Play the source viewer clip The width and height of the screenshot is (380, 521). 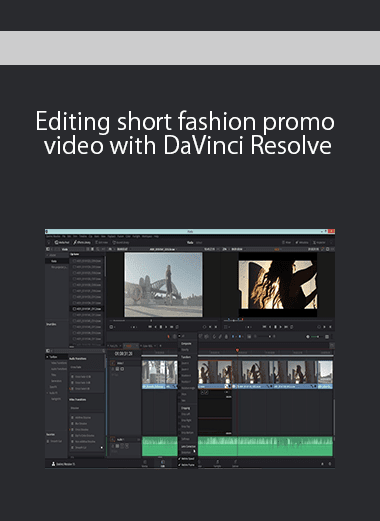coord(166,327)
